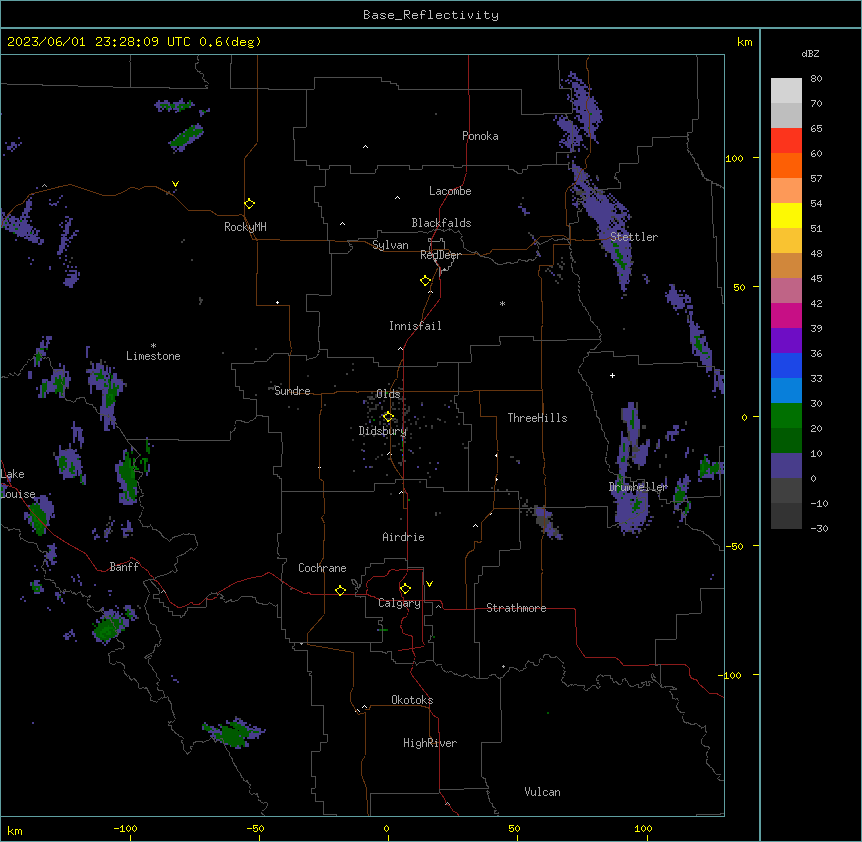Click the yellow marker below Cochrane

340,590
